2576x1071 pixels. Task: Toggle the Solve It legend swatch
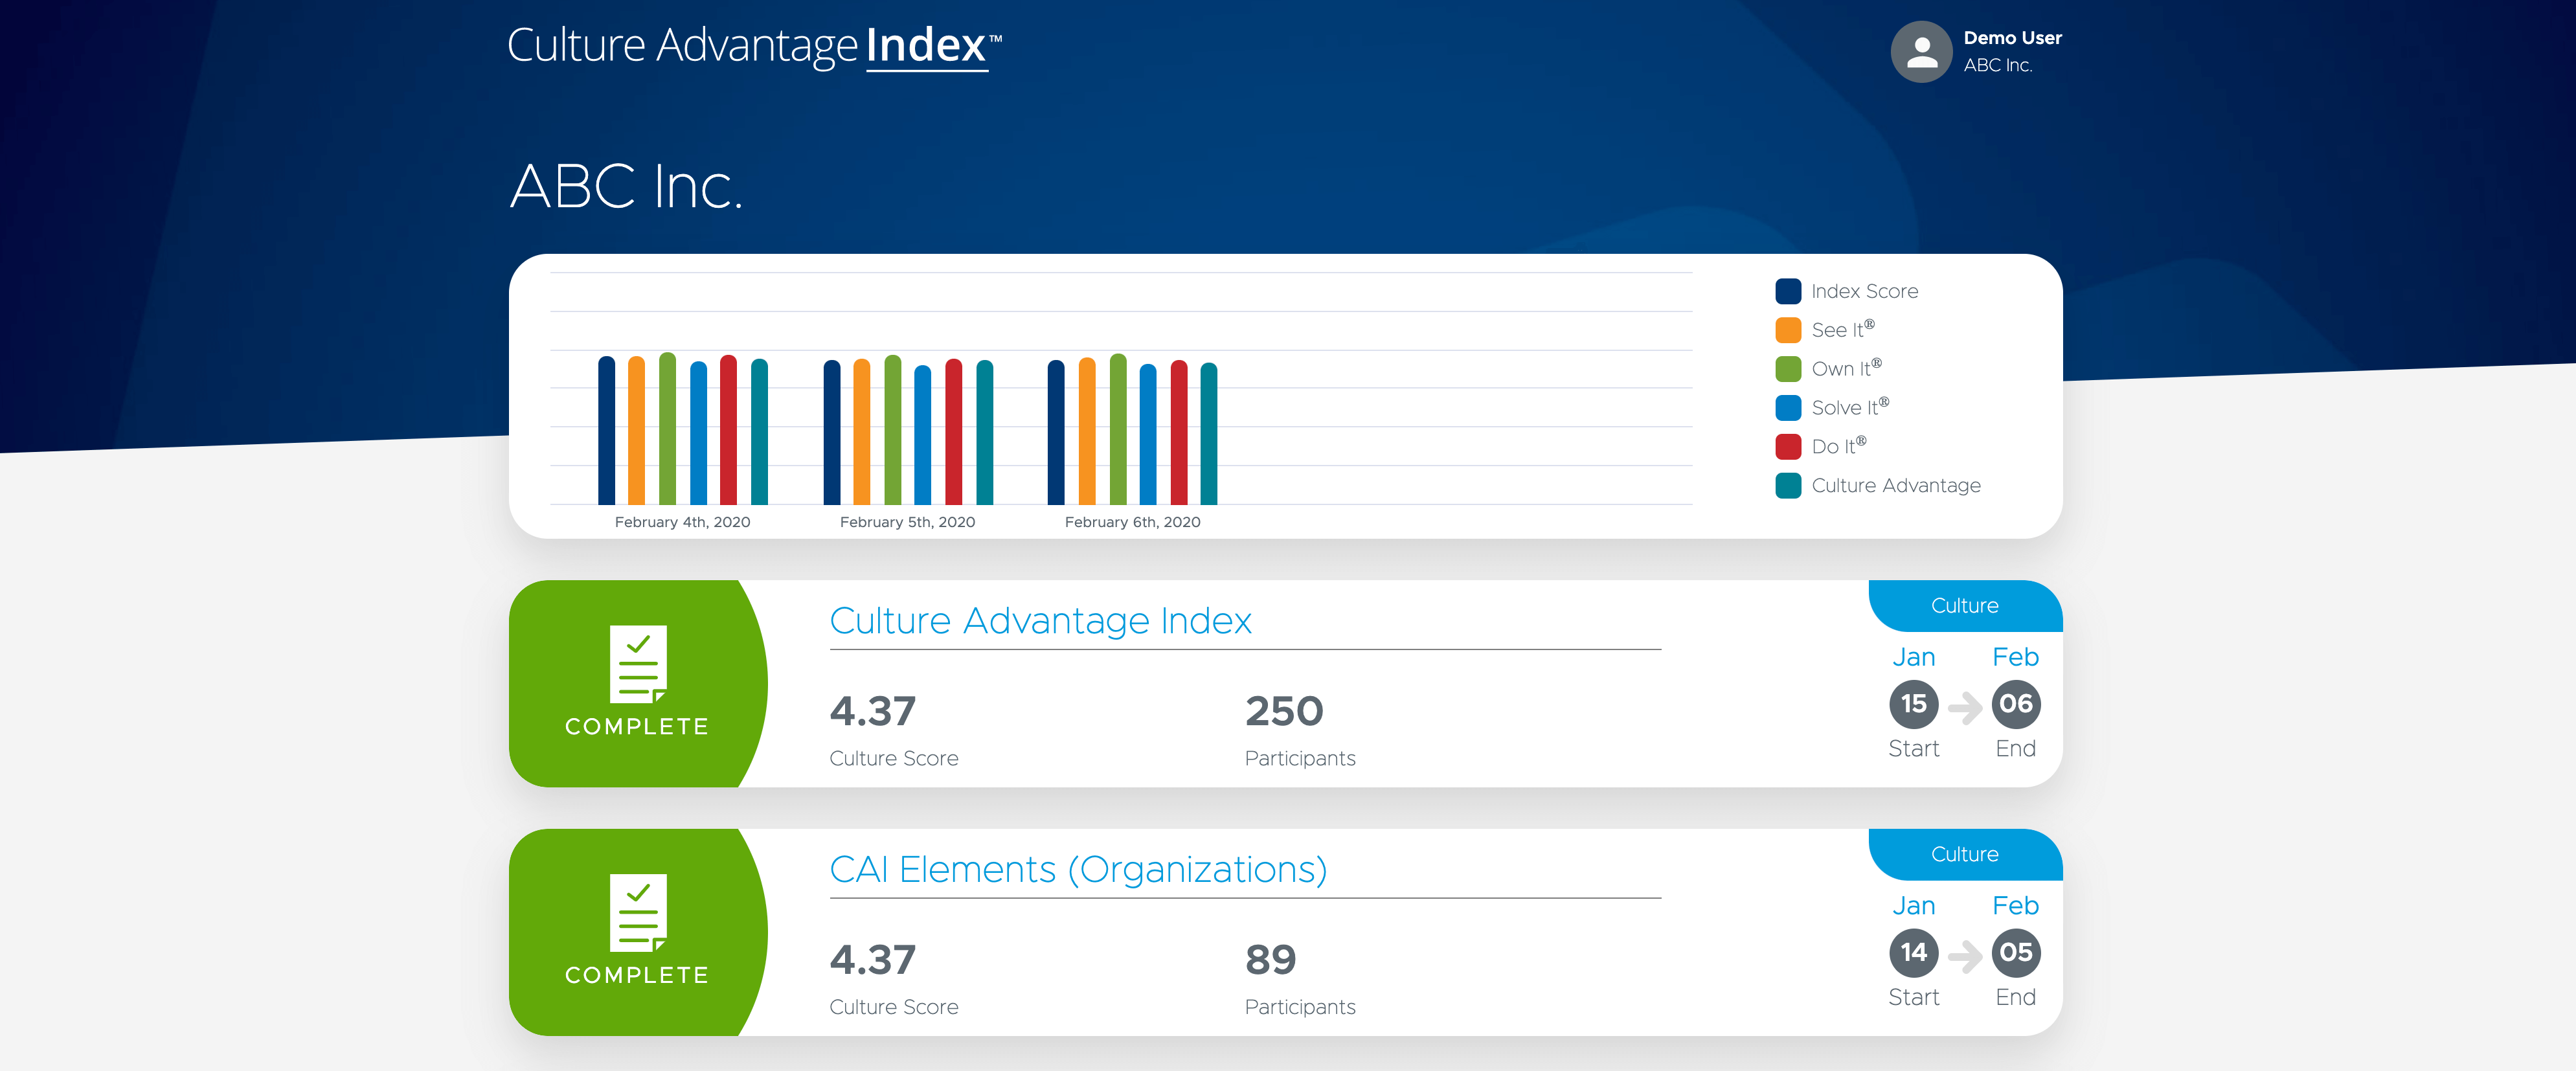(x=1788, y=408)
